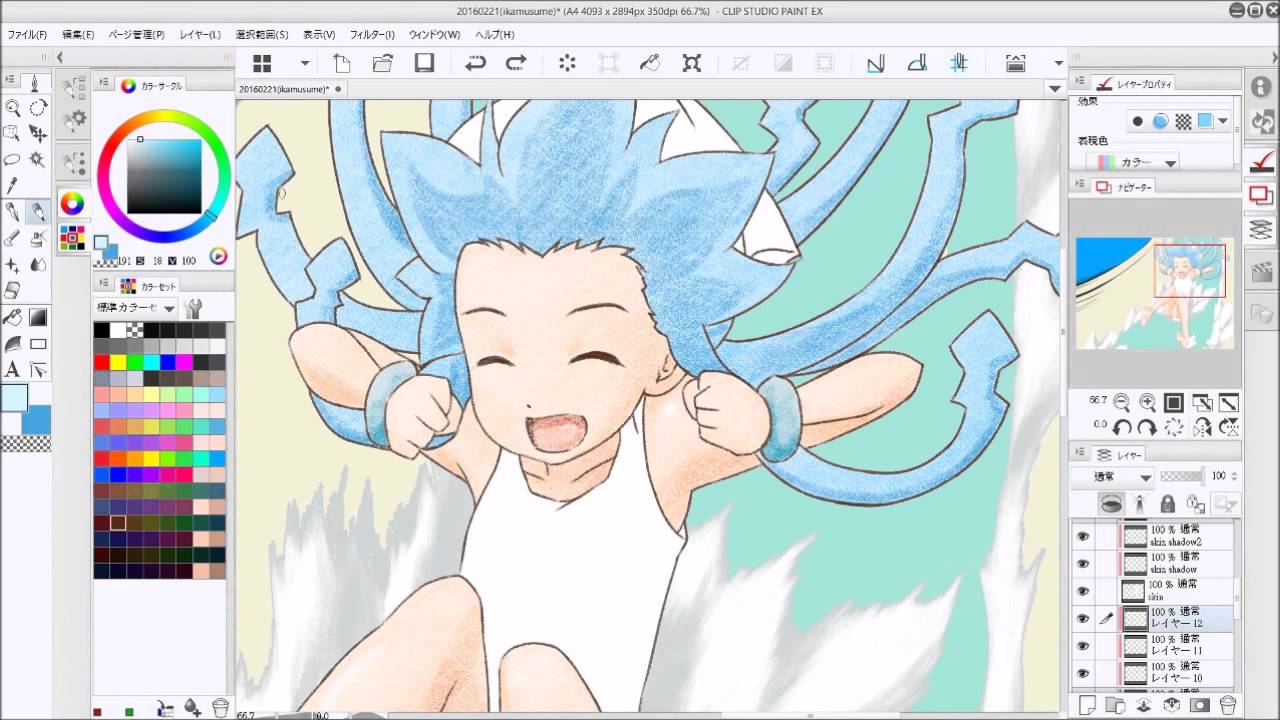Image resolution: width=1280 pixels, height=720 pixels.
Task: Create a new raster layer
Action: [1087, 705]
